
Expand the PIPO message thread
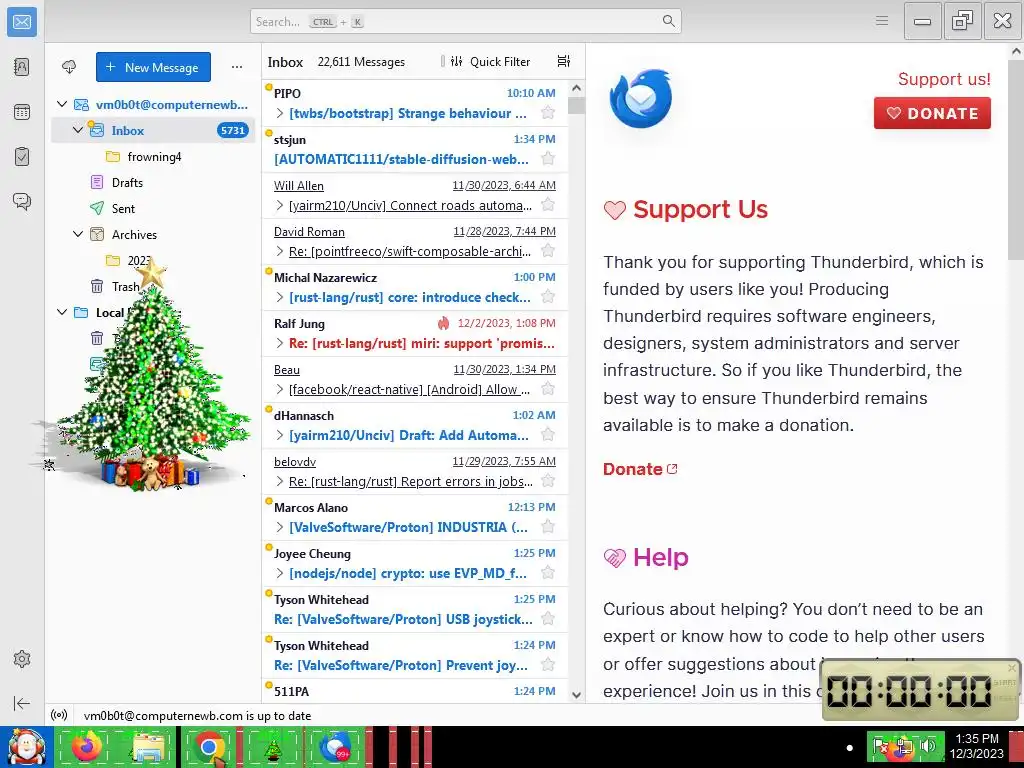[x=280, y=113]
